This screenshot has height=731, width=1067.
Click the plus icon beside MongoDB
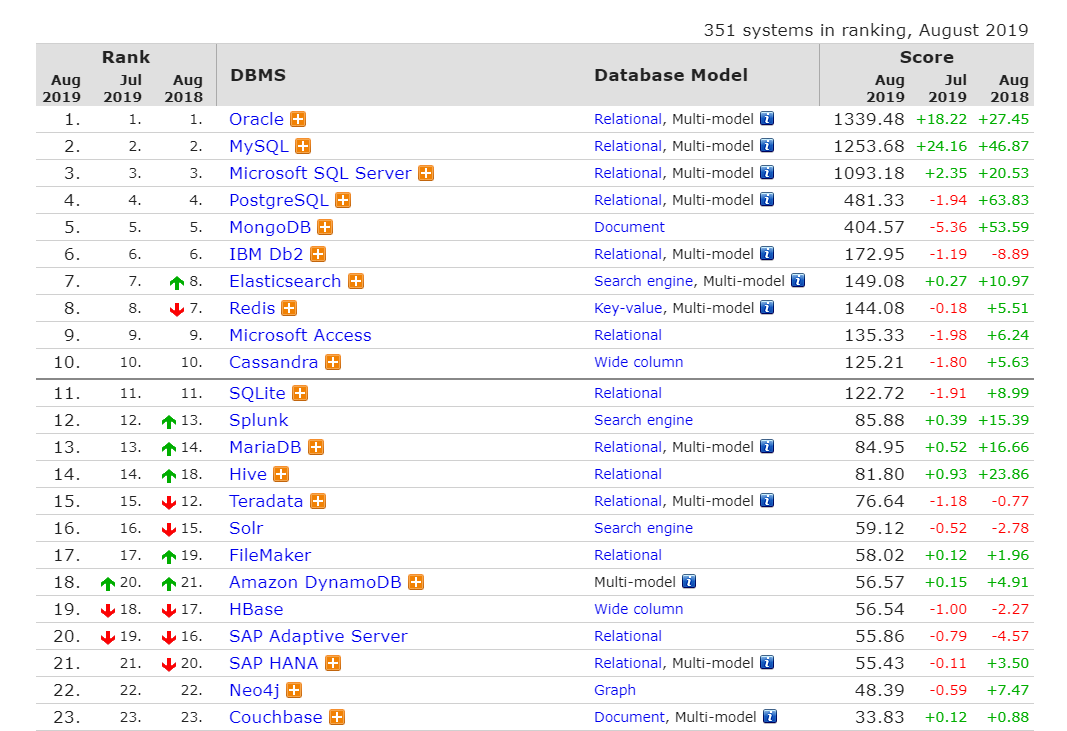(x=326, y=227)
